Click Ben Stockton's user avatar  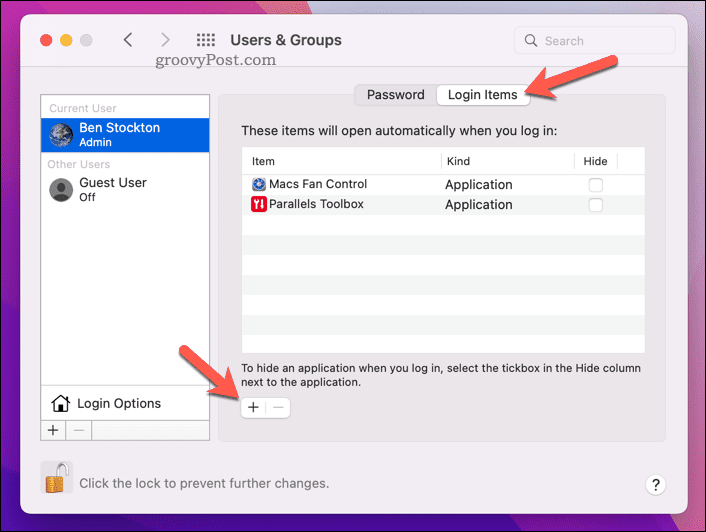click(61, 135)
